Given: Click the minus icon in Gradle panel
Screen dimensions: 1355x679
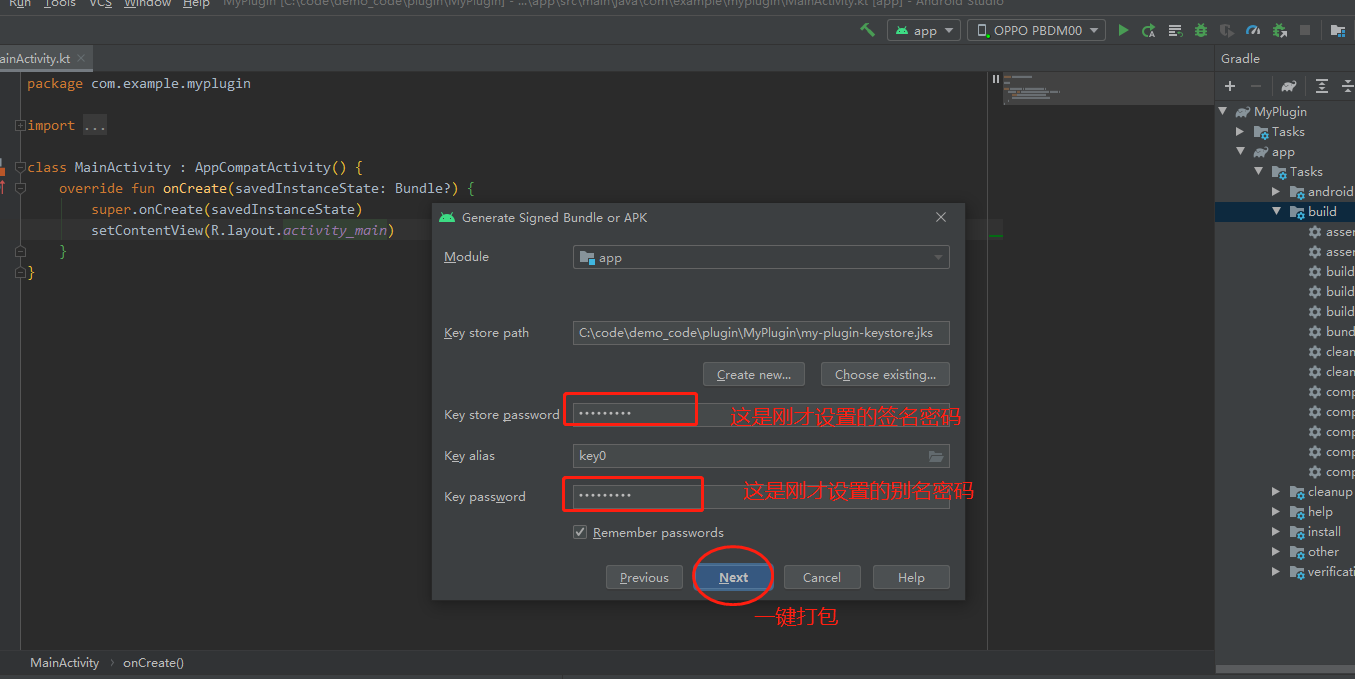Looking at the screenshot, I should [x=1256, y=86].
